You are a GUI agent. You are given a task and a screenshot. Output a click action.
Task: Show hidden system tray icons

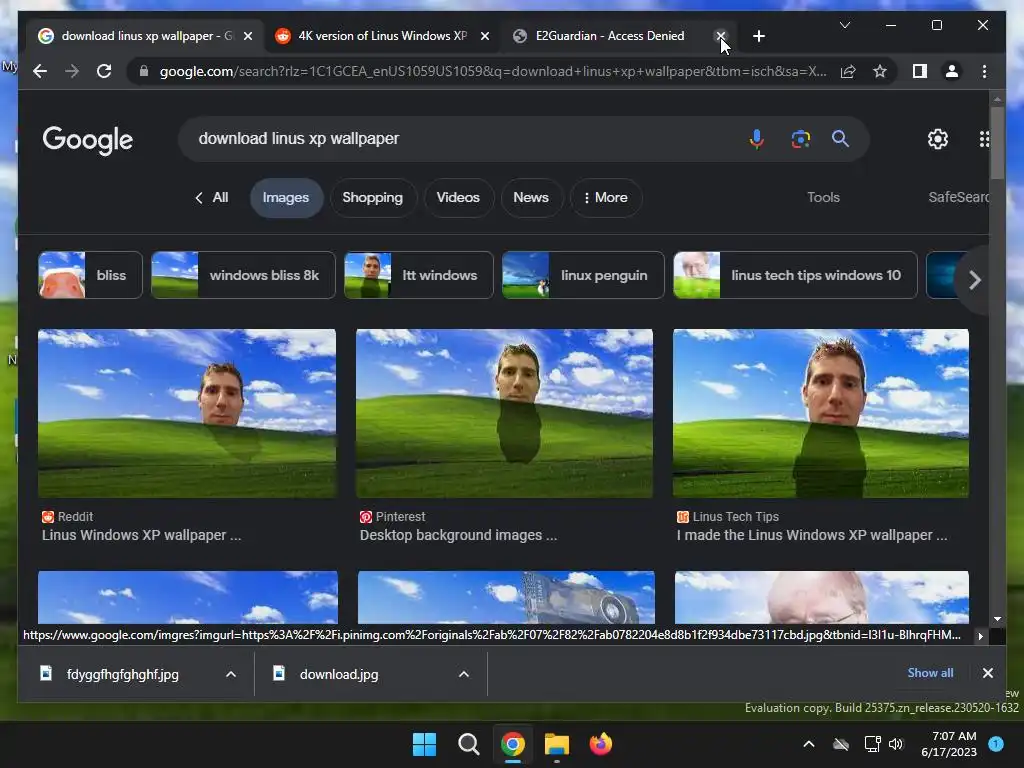click(808, 744)
